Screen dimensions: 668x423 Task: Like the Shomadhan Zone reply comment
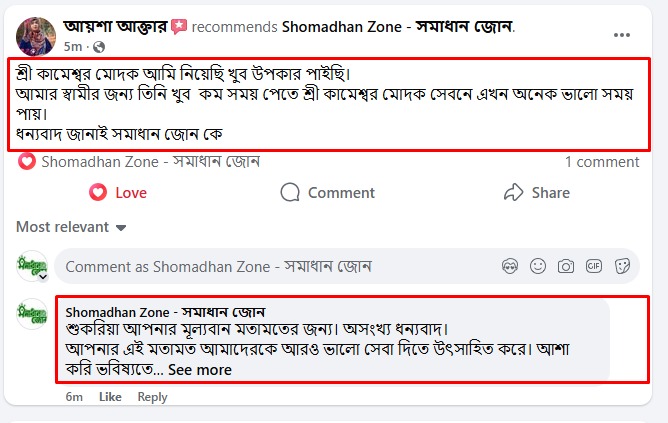coord(110,397)
